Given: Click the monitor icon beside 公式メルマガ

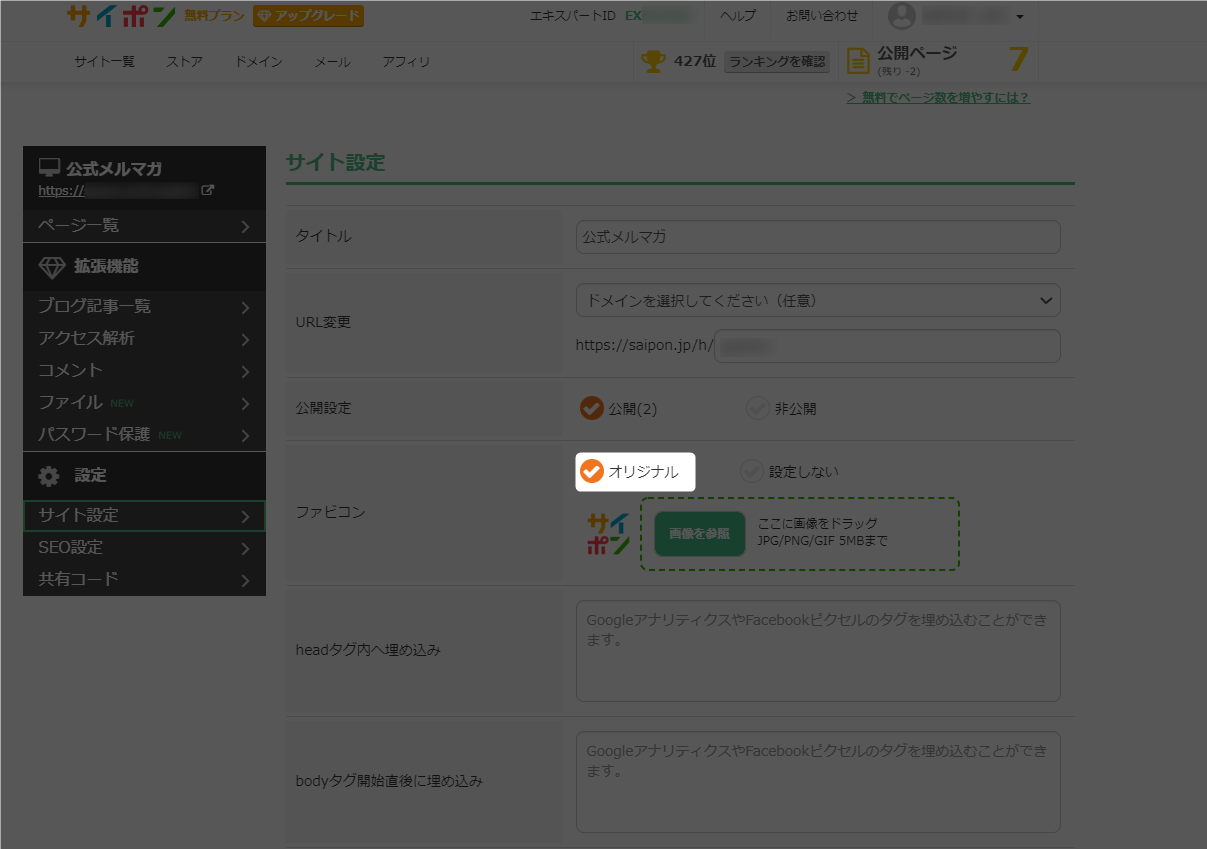Looking at the screenshot, I should pos(49,168).
